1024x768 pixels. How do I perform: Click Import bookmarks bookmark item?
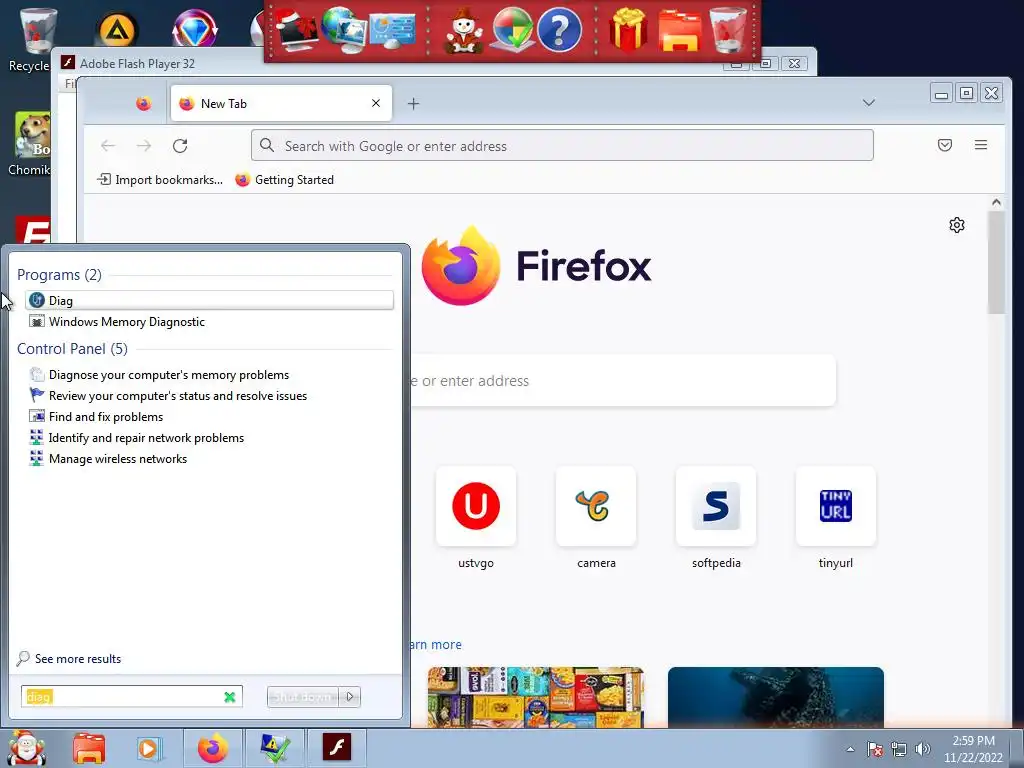click(160, 180)
